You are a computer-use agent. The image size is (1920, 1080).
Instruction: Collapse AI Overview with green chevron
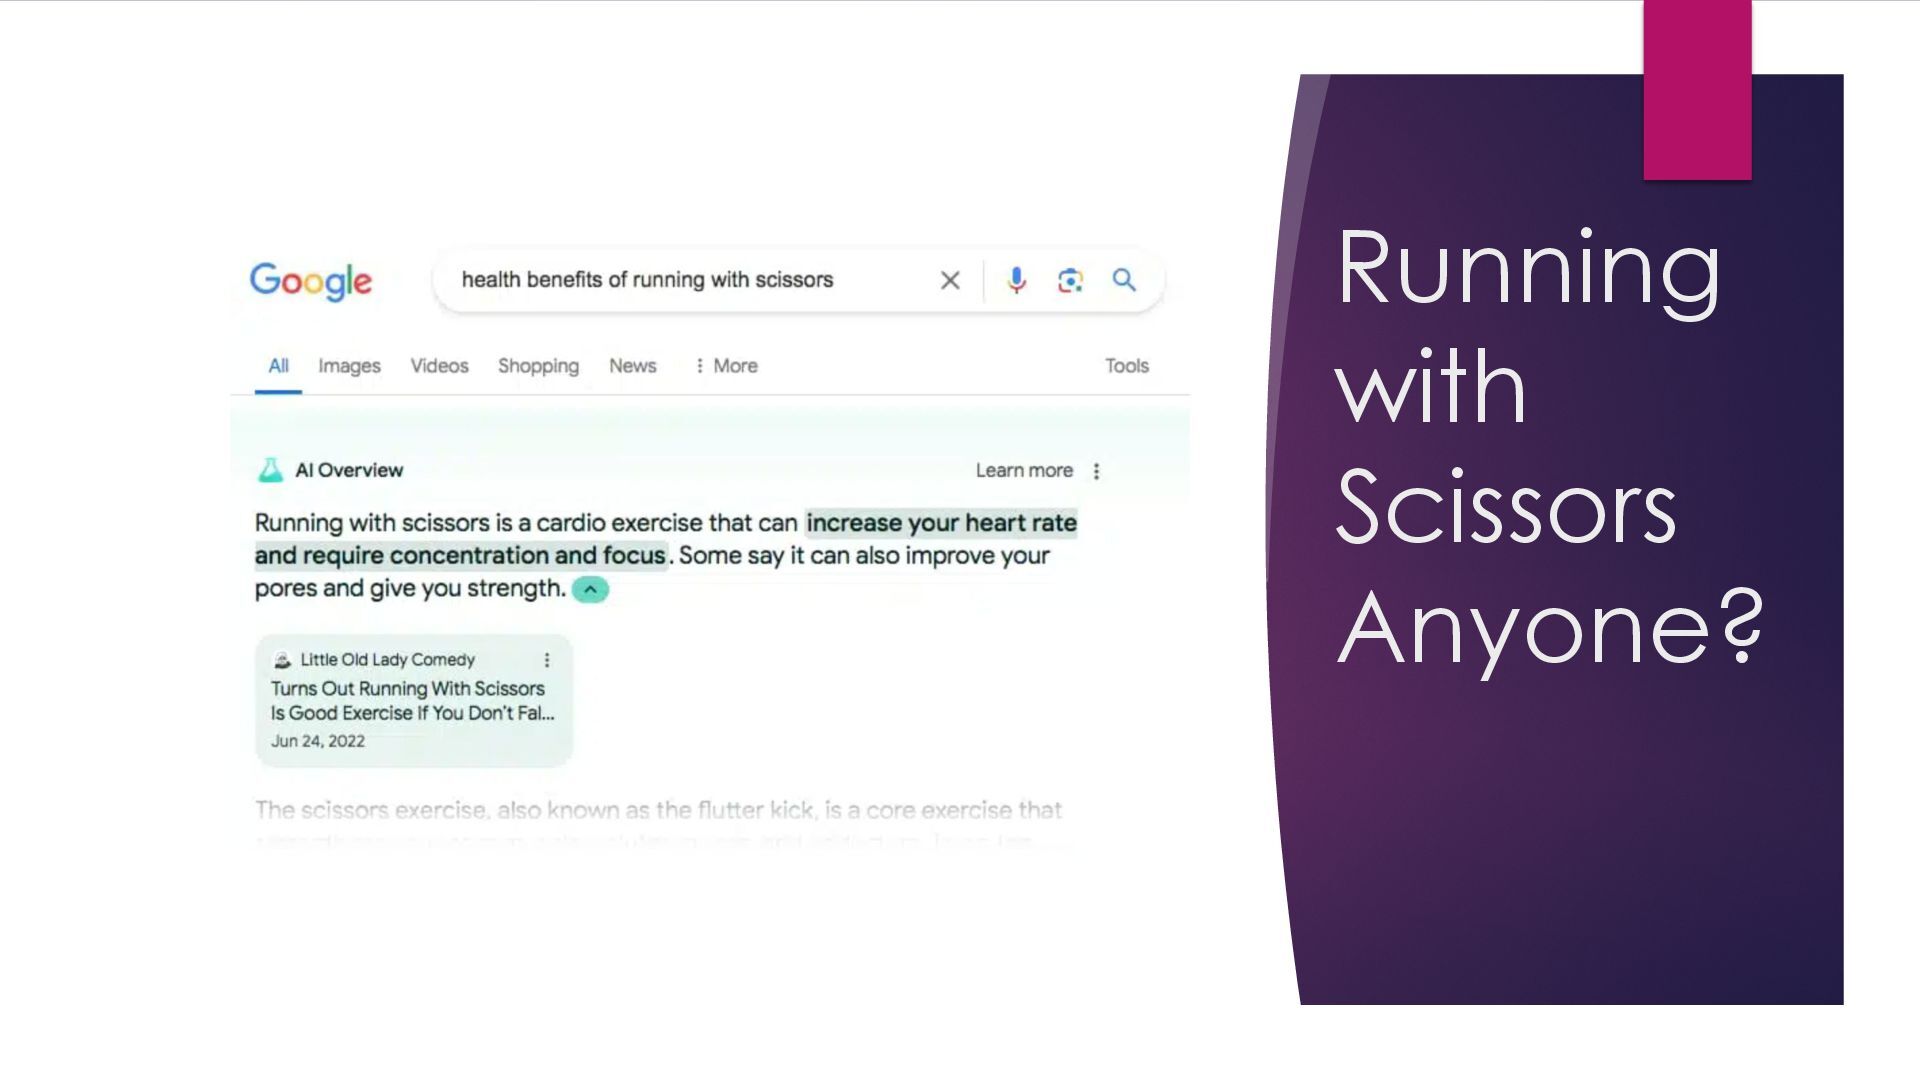coord(590,589)
